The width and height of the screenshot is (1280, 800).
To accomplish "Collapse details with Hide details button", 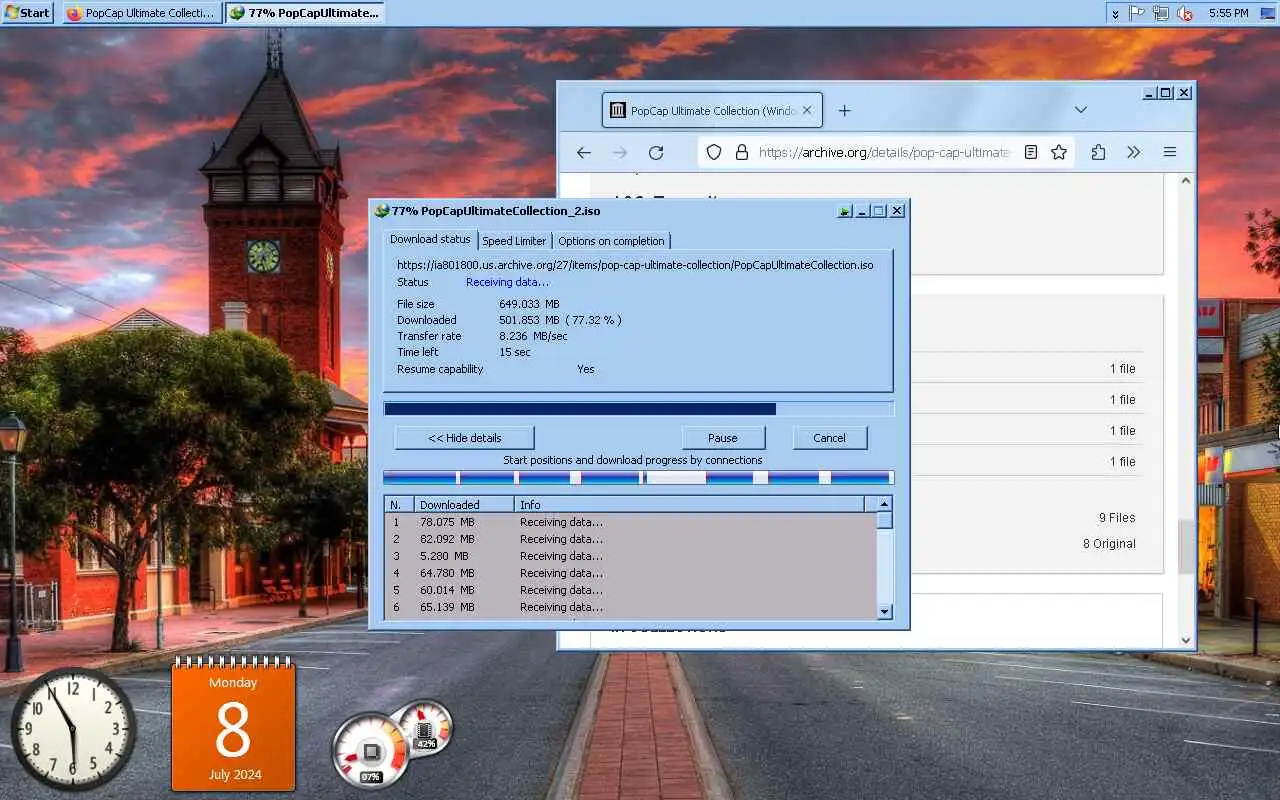I will click(x=464, y=438).
